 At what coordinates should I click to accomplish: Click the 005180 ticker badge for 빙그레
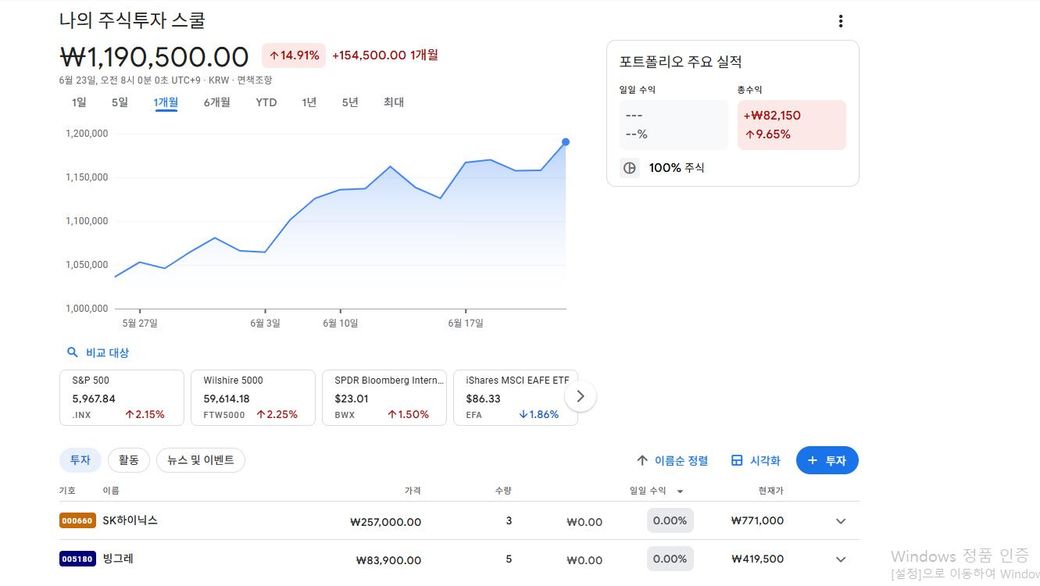coord(77,559)
